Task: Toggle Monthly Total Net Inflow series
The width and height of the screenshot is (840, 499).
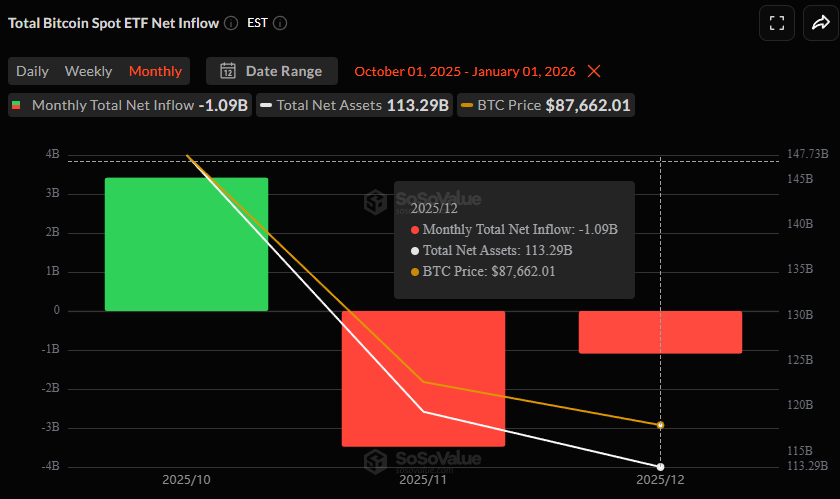Action: click(x=129, y=105)
